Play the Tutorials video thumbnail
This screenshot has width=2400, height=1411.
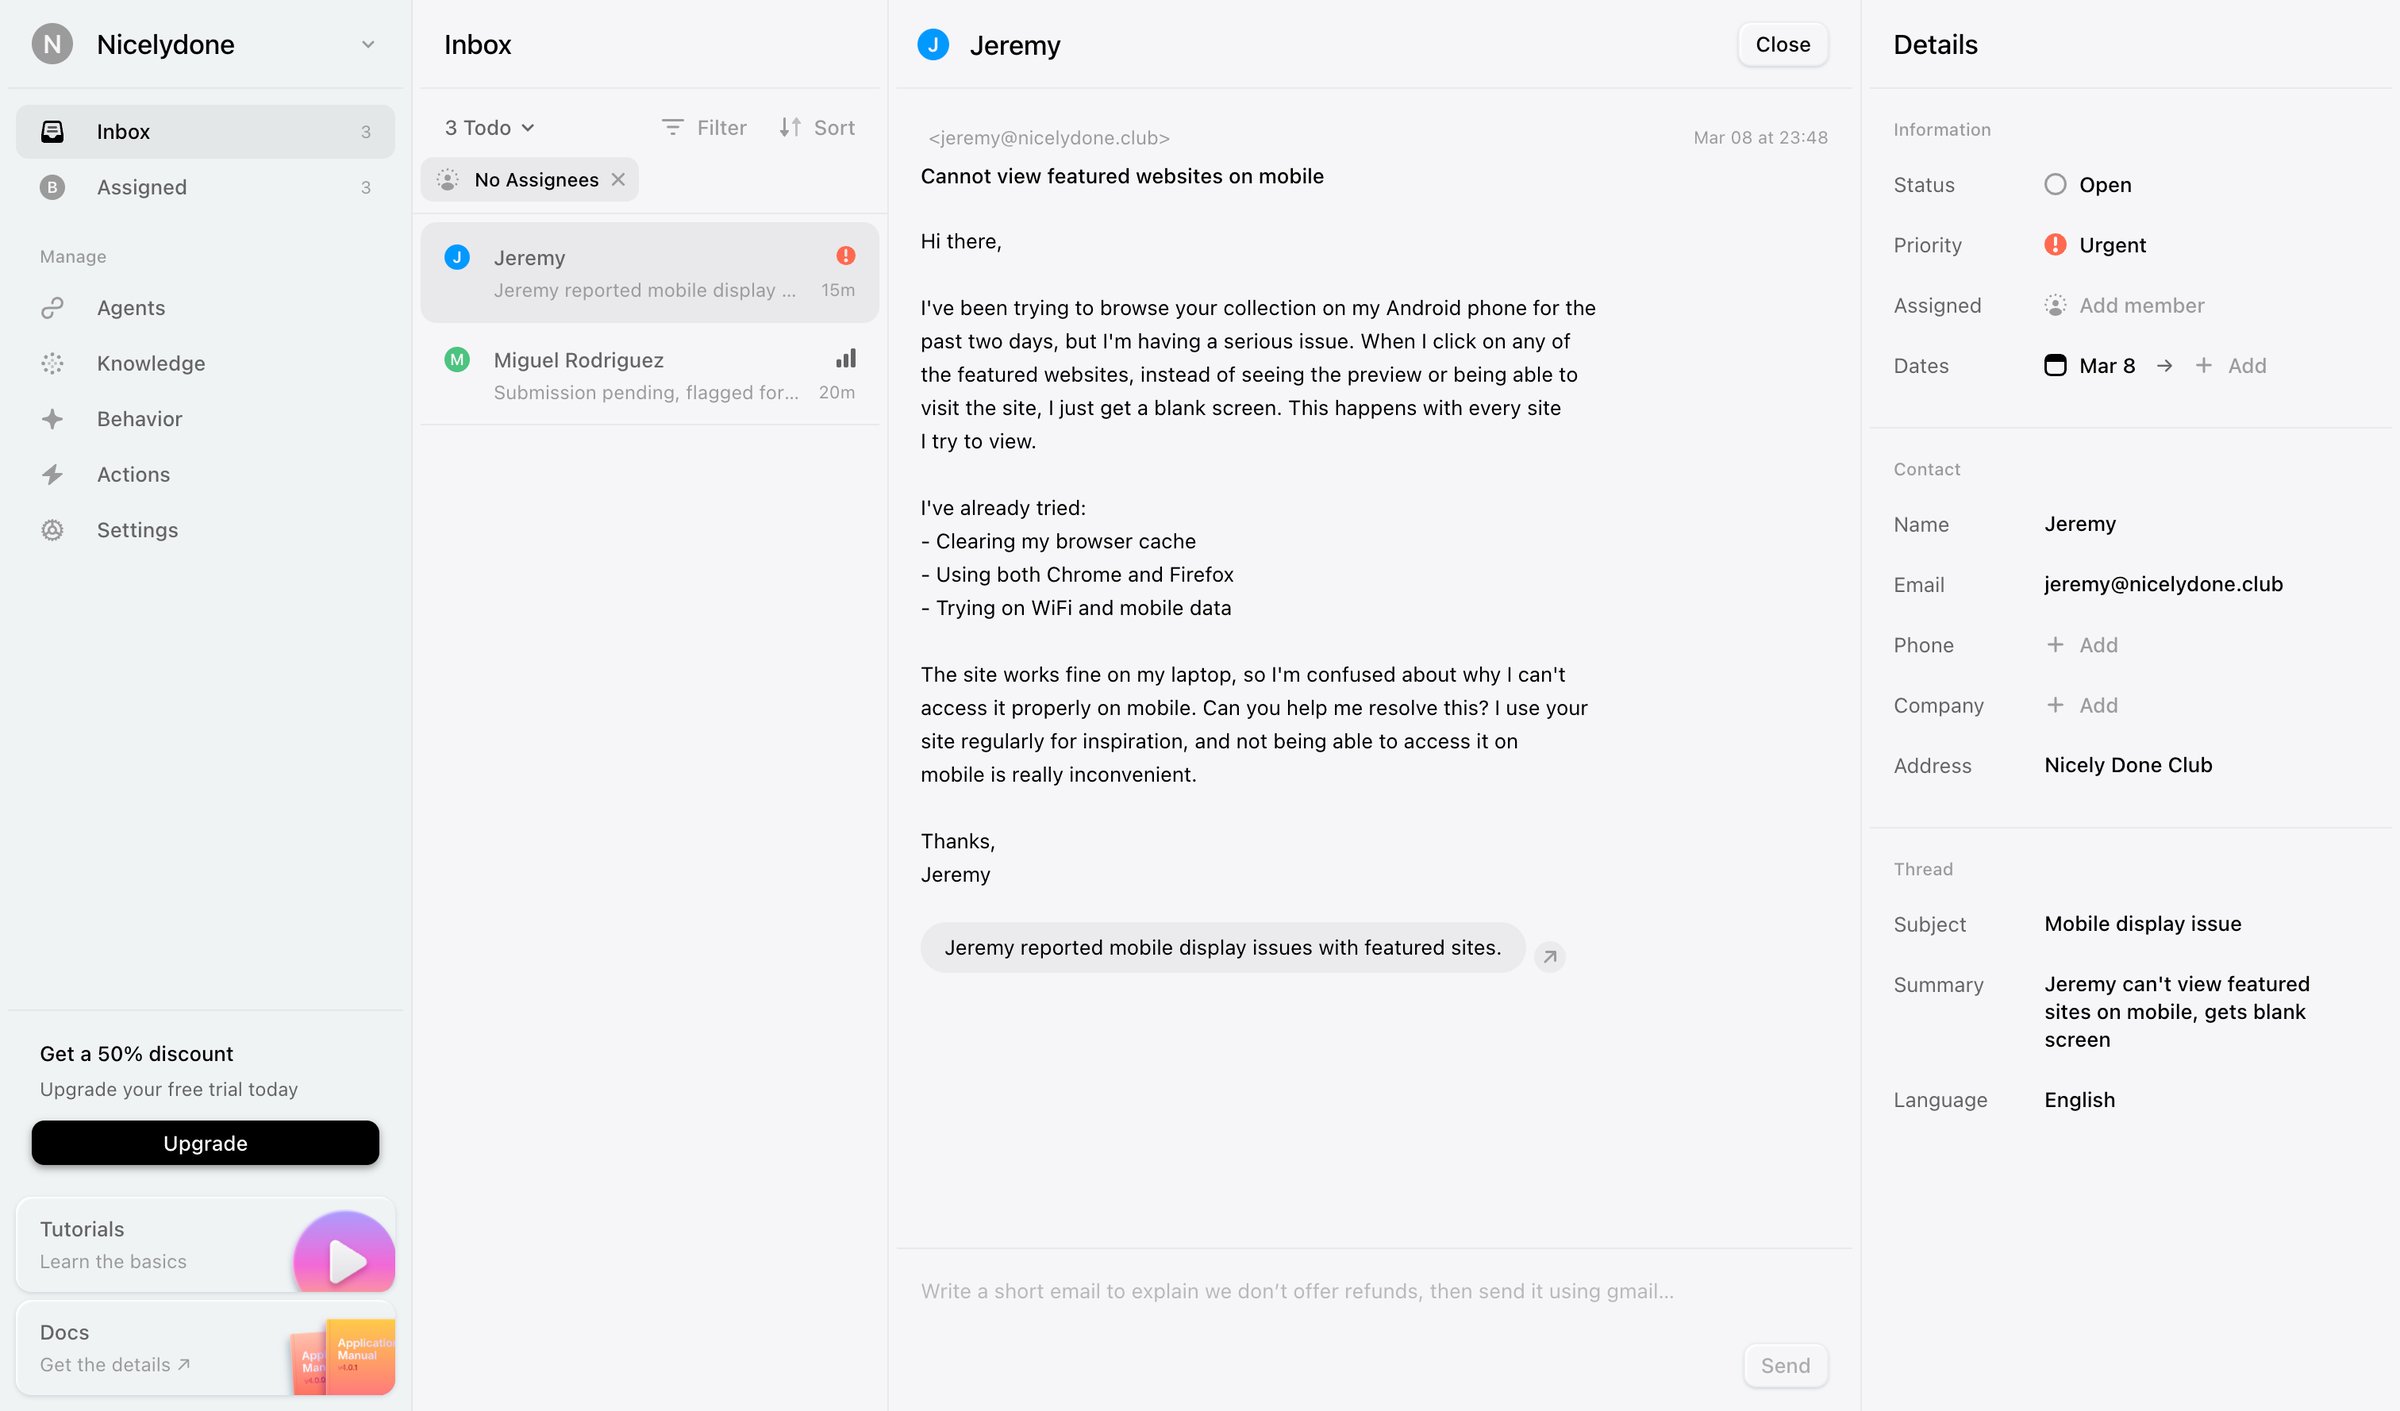pos(344,1252)
